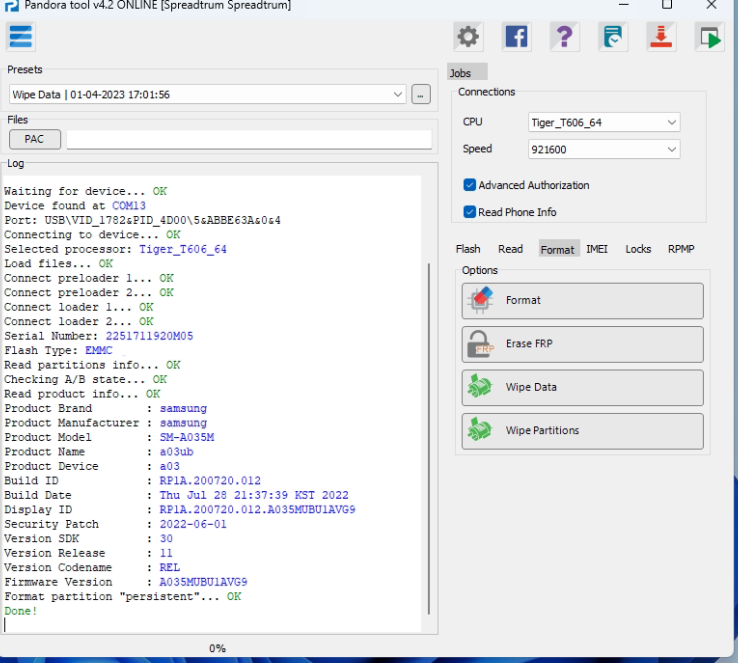This screenshot has width=738, height=663.
Task: Minimize the Pandora tool window
Action: 624,5
